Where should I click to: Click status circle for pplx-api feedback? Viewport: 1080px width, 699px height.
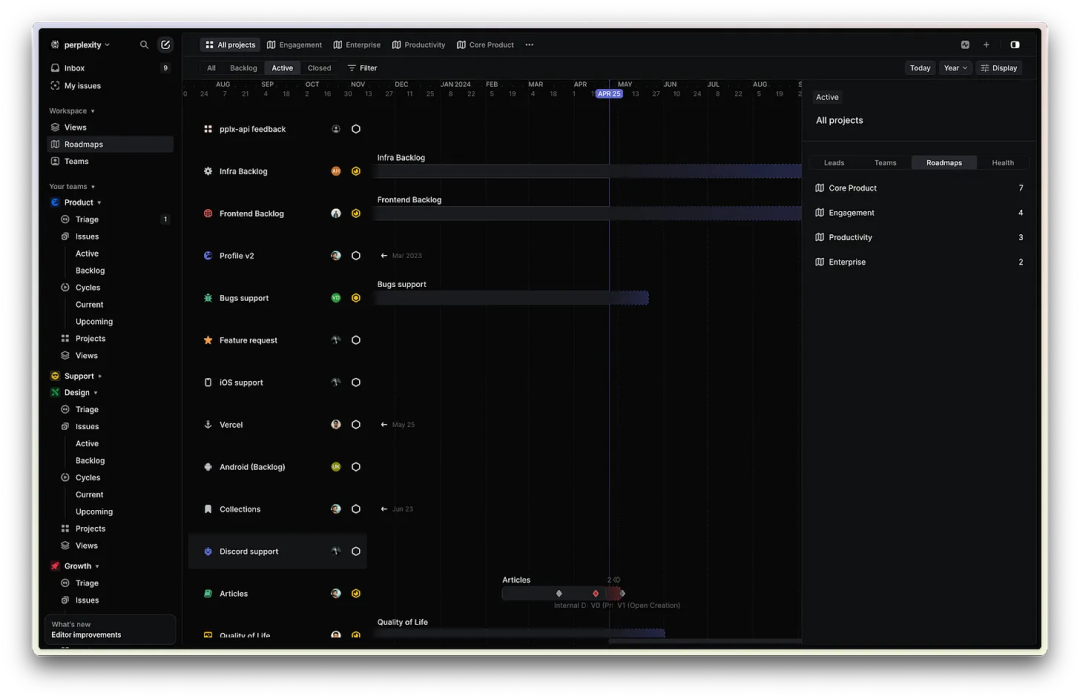pyautogui.click(x=356, y=129)
